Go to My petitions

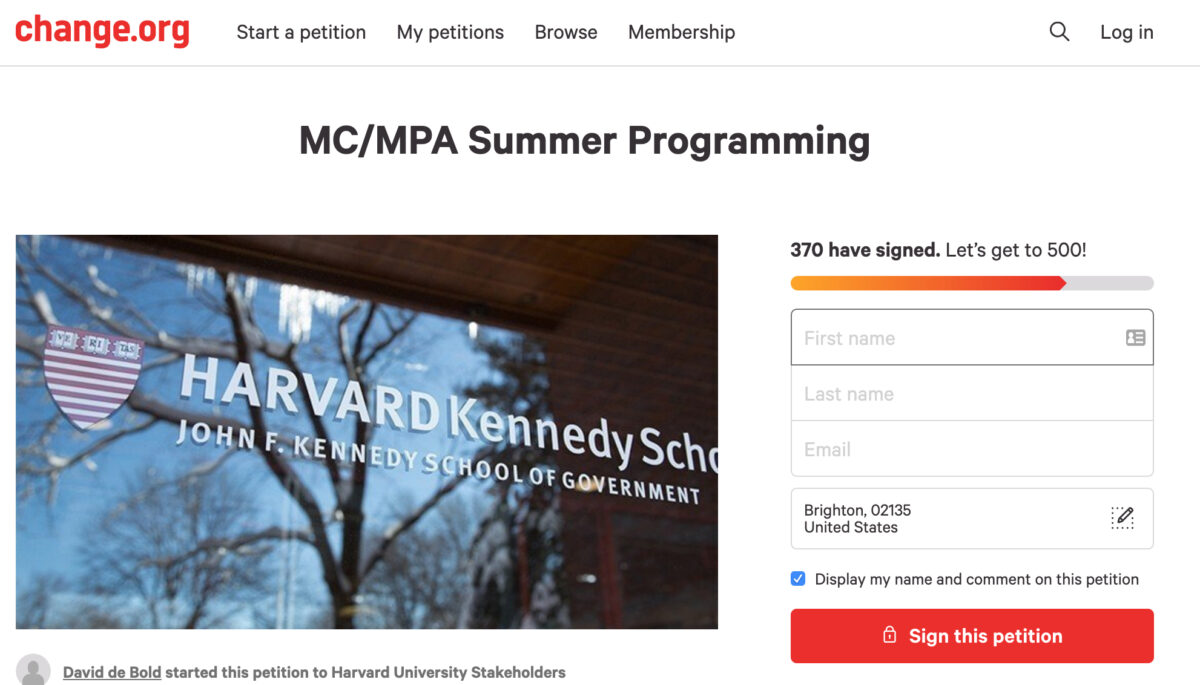[x=450, y=32]
